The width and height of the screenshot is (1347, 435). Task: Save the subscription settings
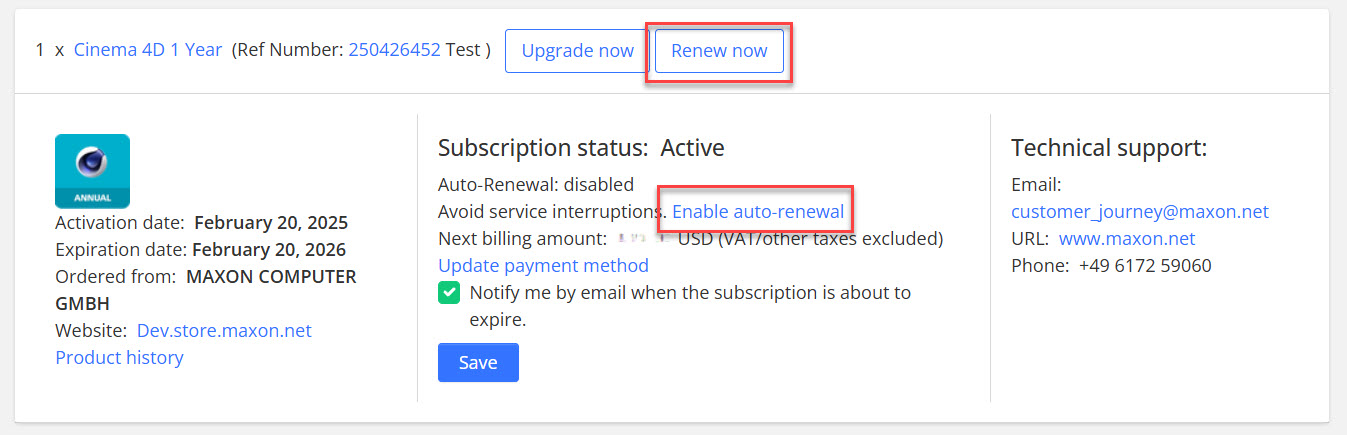[x=478, y=363]
